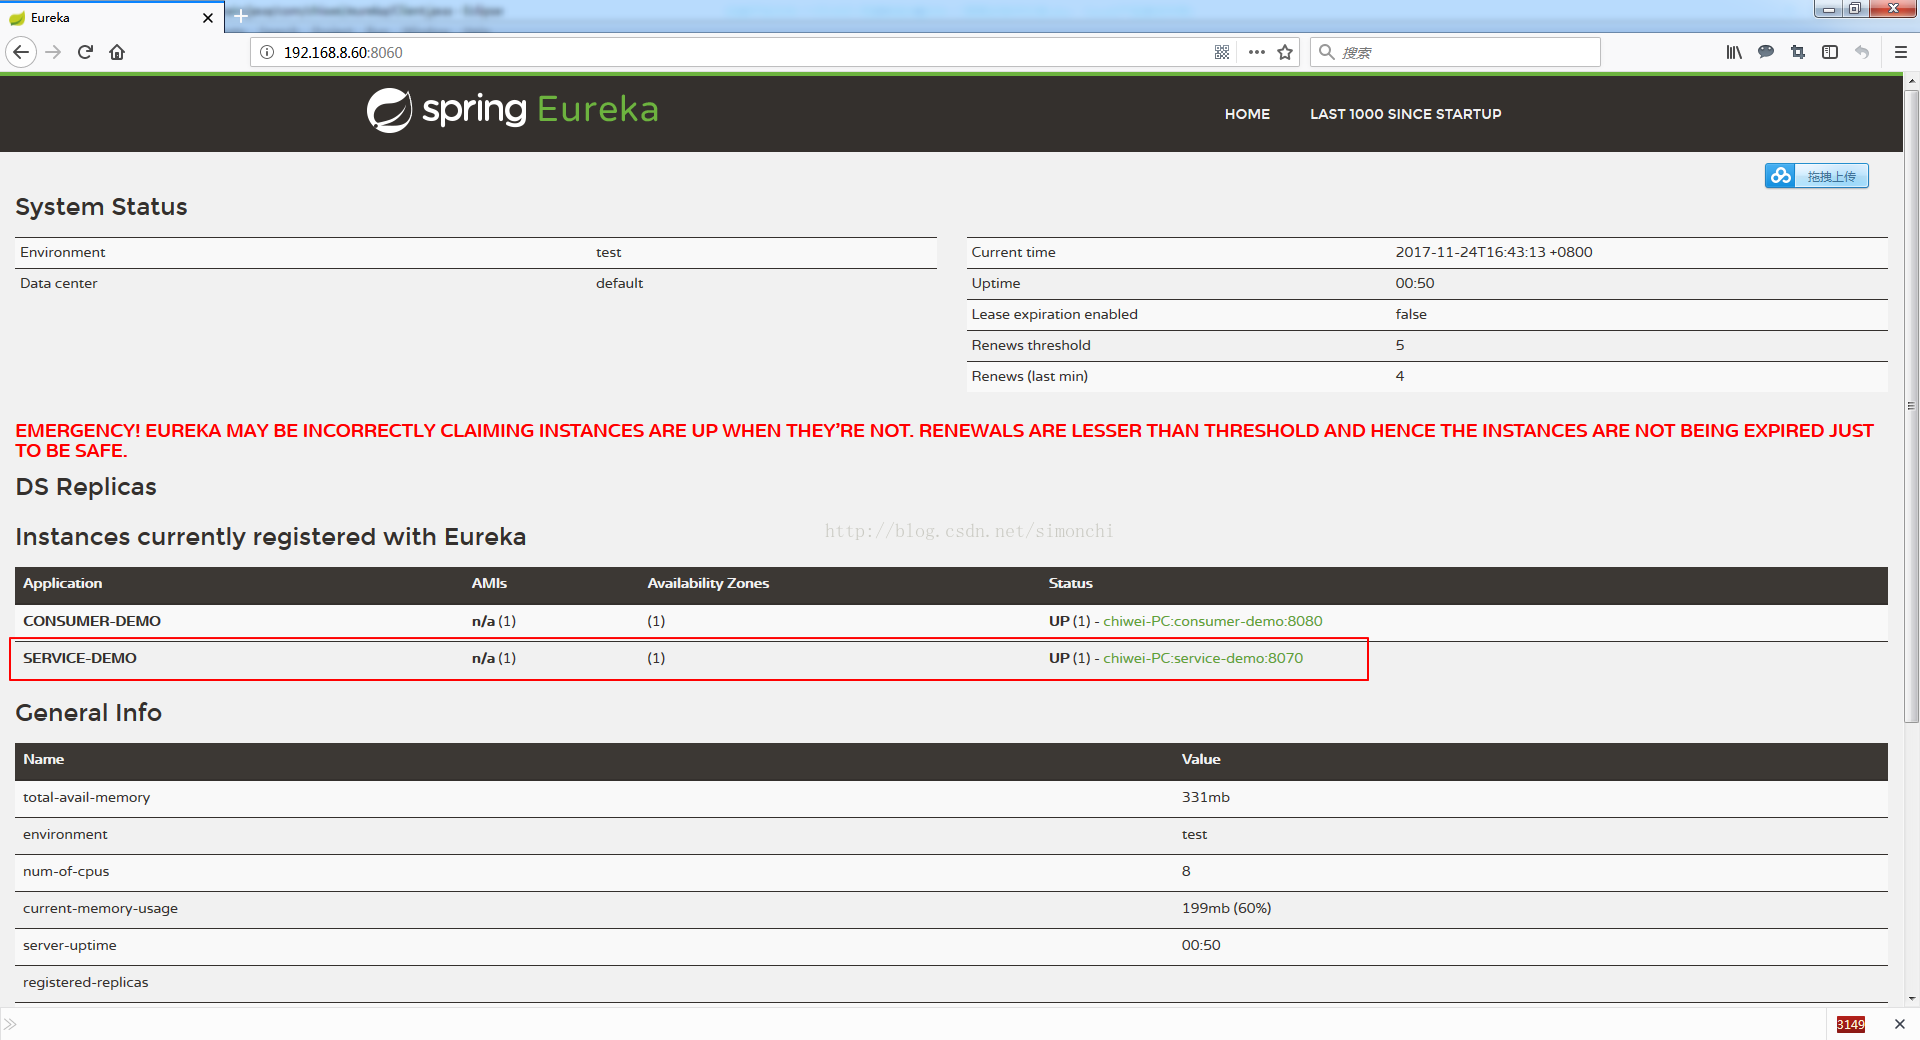
Task: Click the browser search box
Action: pos(1456,52)
